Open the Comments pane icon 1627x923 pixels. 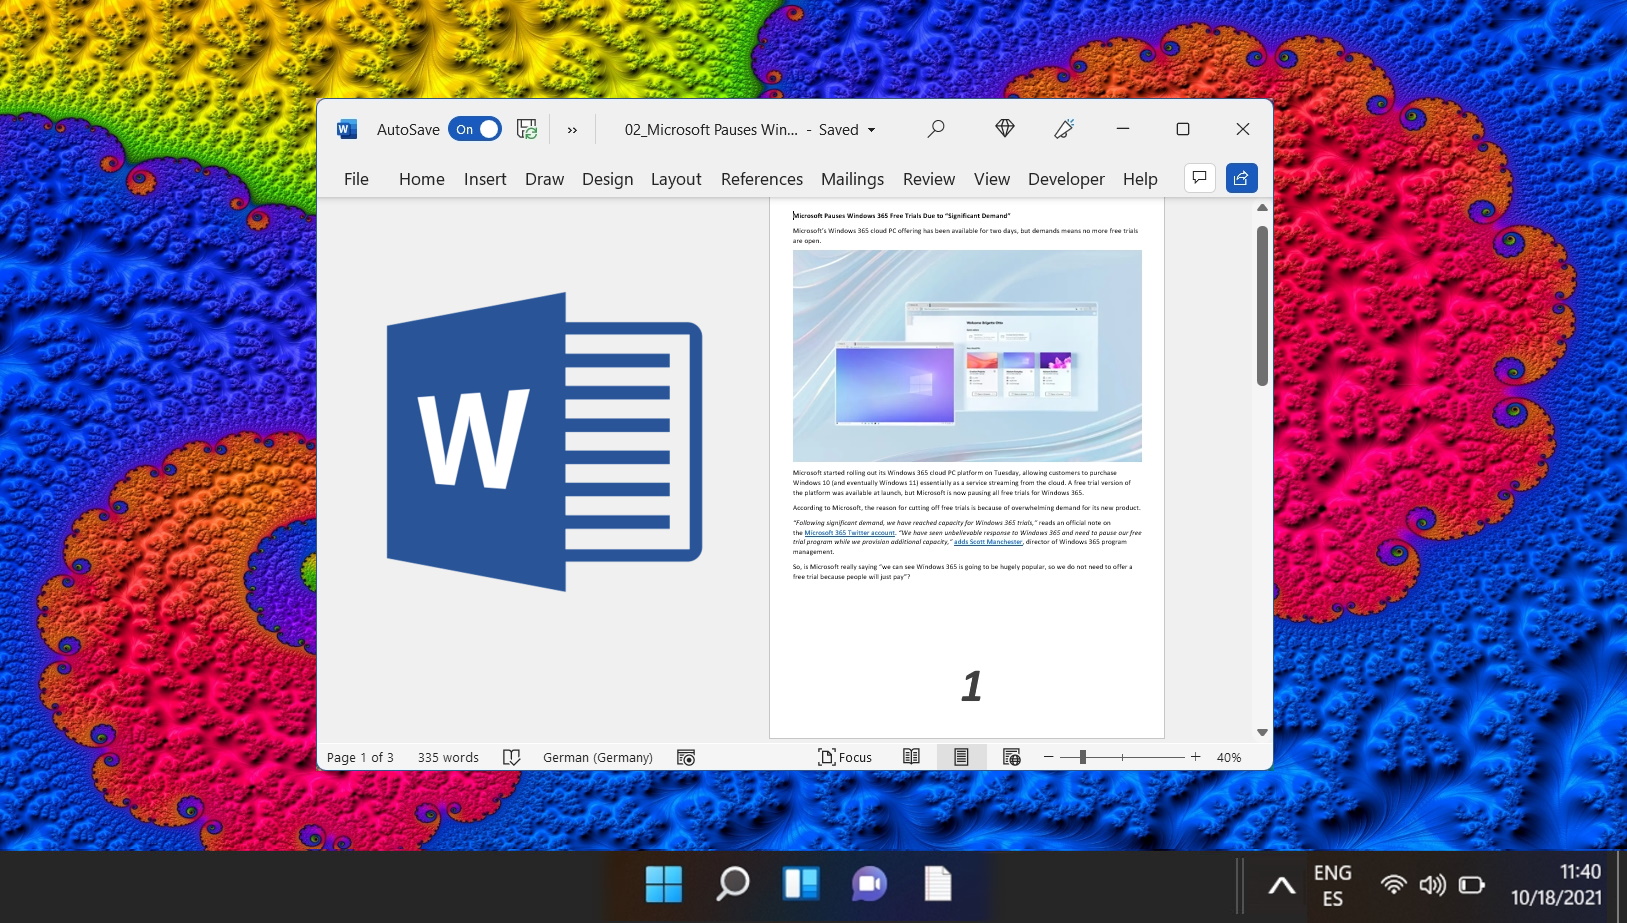pos(1199,178)
